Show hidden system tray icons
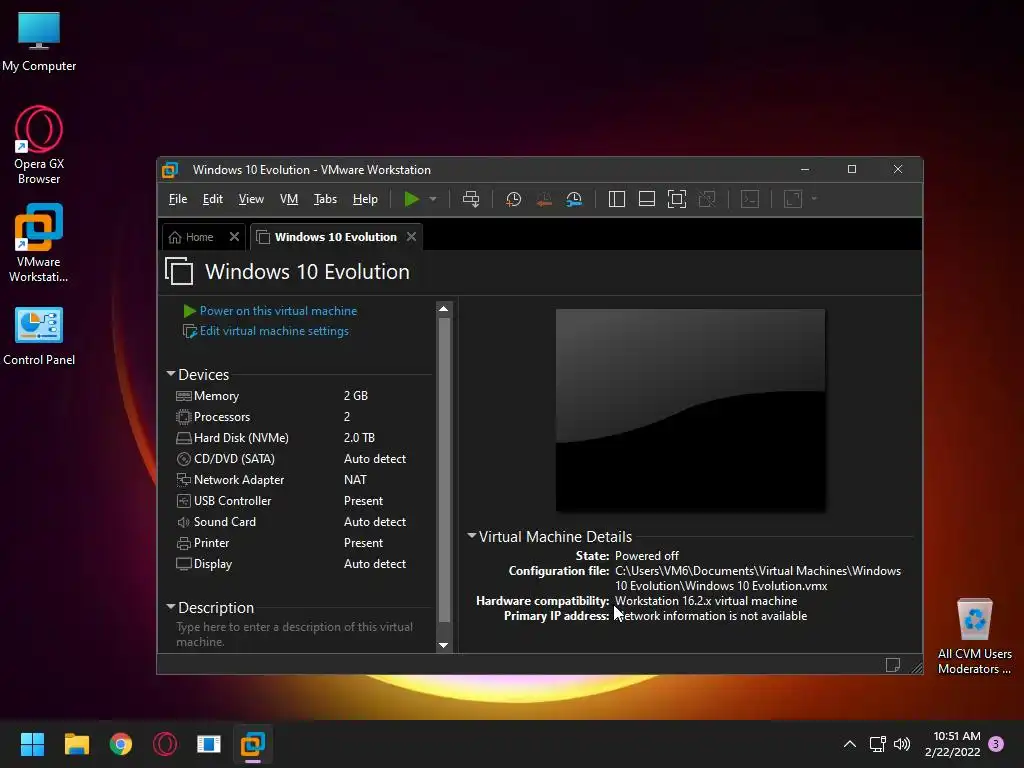This screenshot has width=1024, height=768. click(850, 744)
